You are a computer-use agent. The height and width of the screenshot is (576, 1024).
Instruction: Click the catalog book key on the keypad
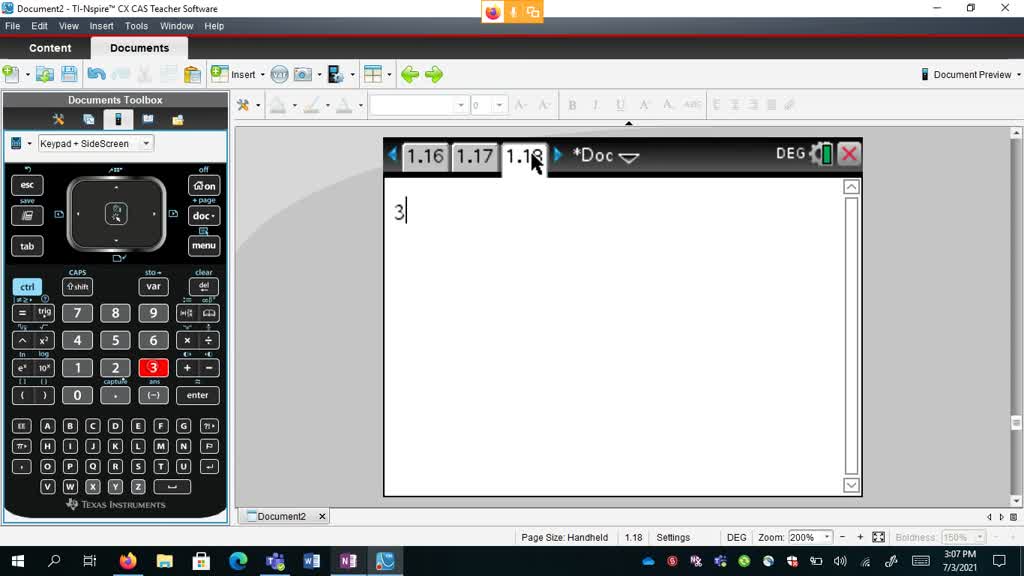tap(209, 313)
